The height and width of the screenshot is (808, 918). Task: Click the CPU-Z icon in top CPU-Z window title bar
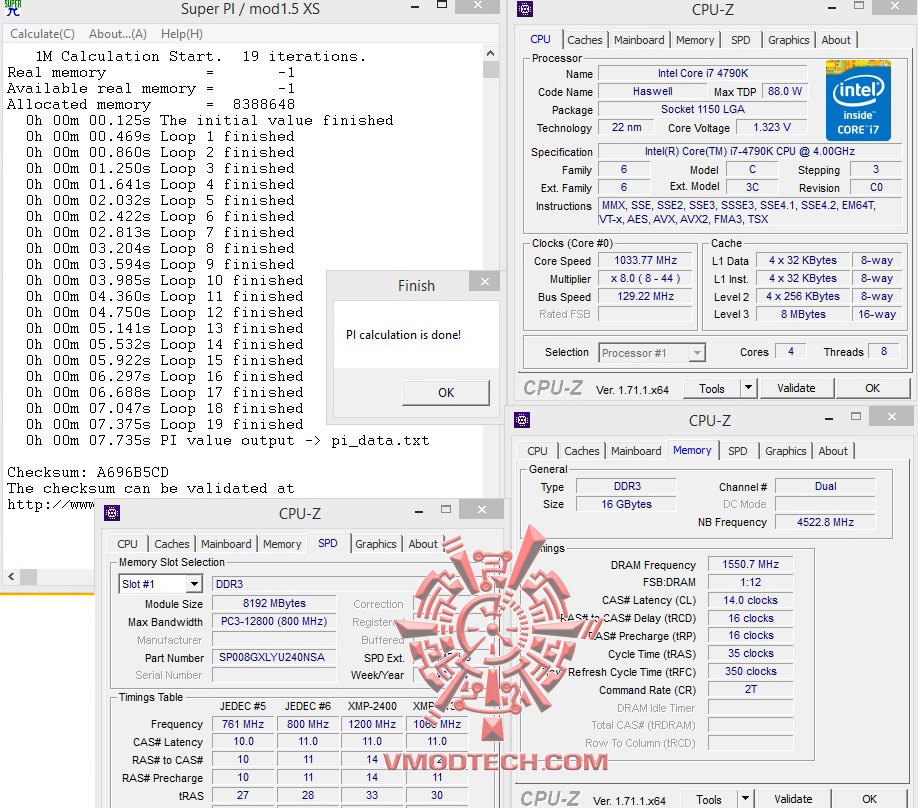525,9
